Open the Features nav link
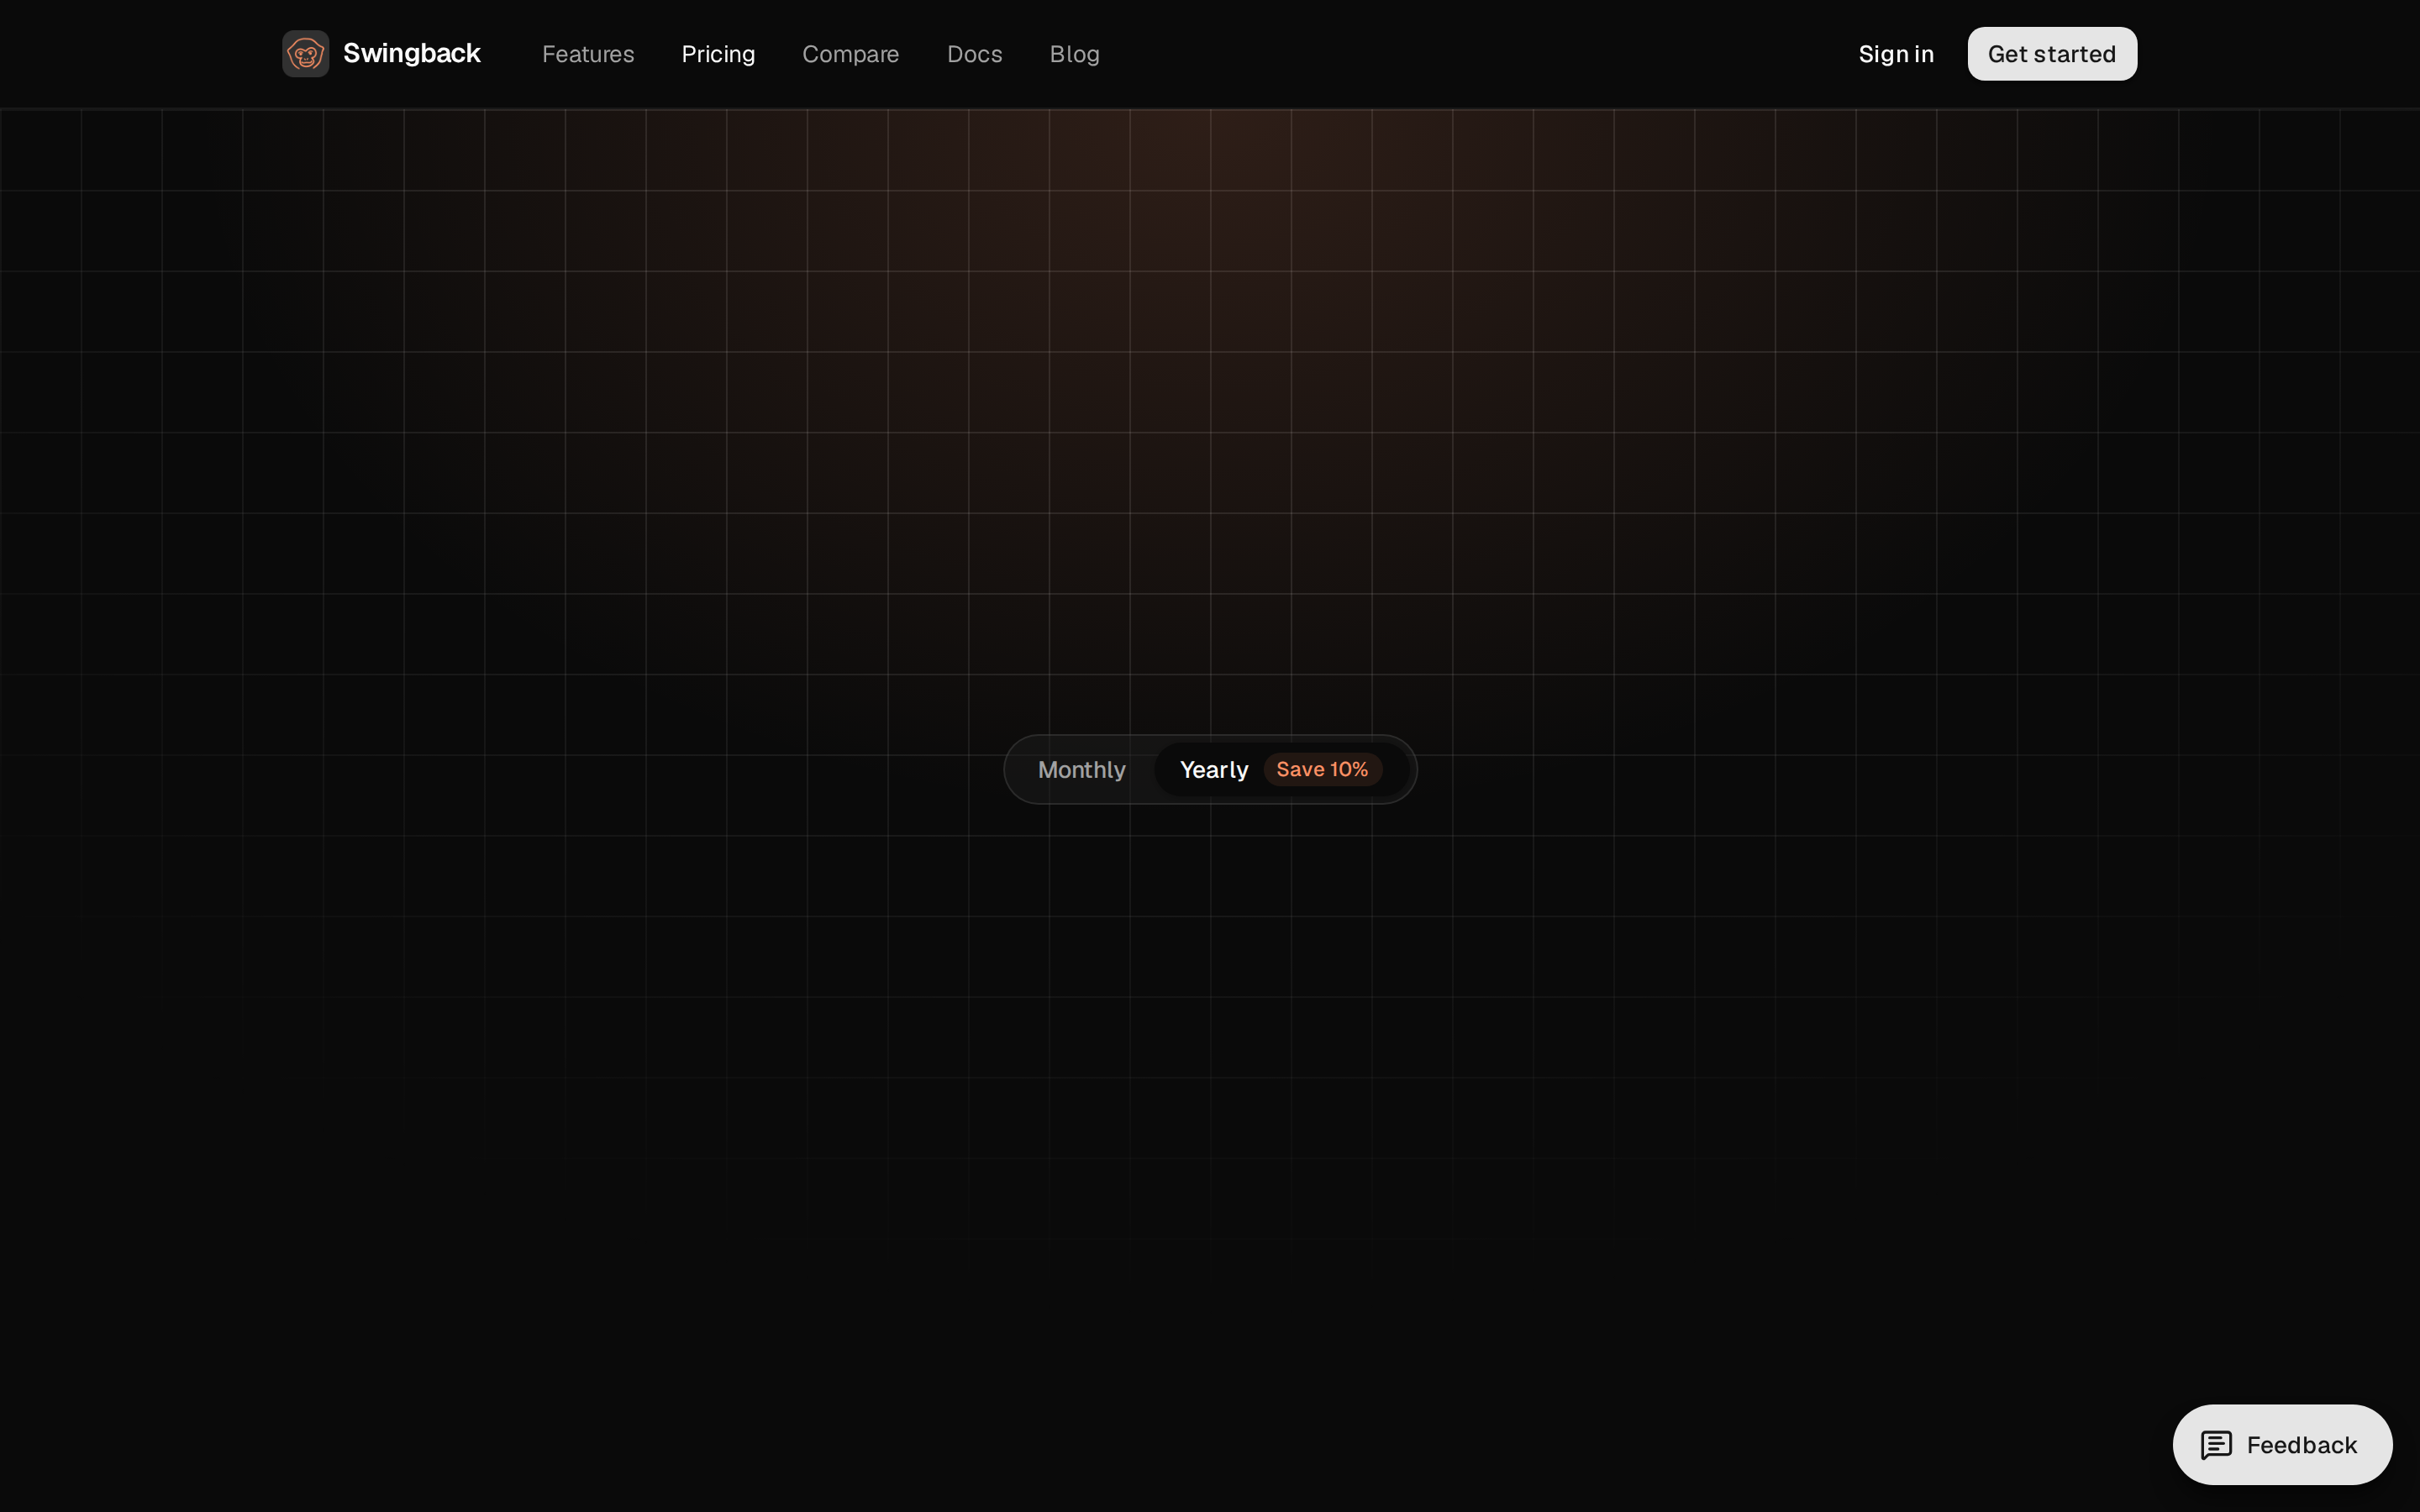2420x1512 pixels. (x=588, y=54)
